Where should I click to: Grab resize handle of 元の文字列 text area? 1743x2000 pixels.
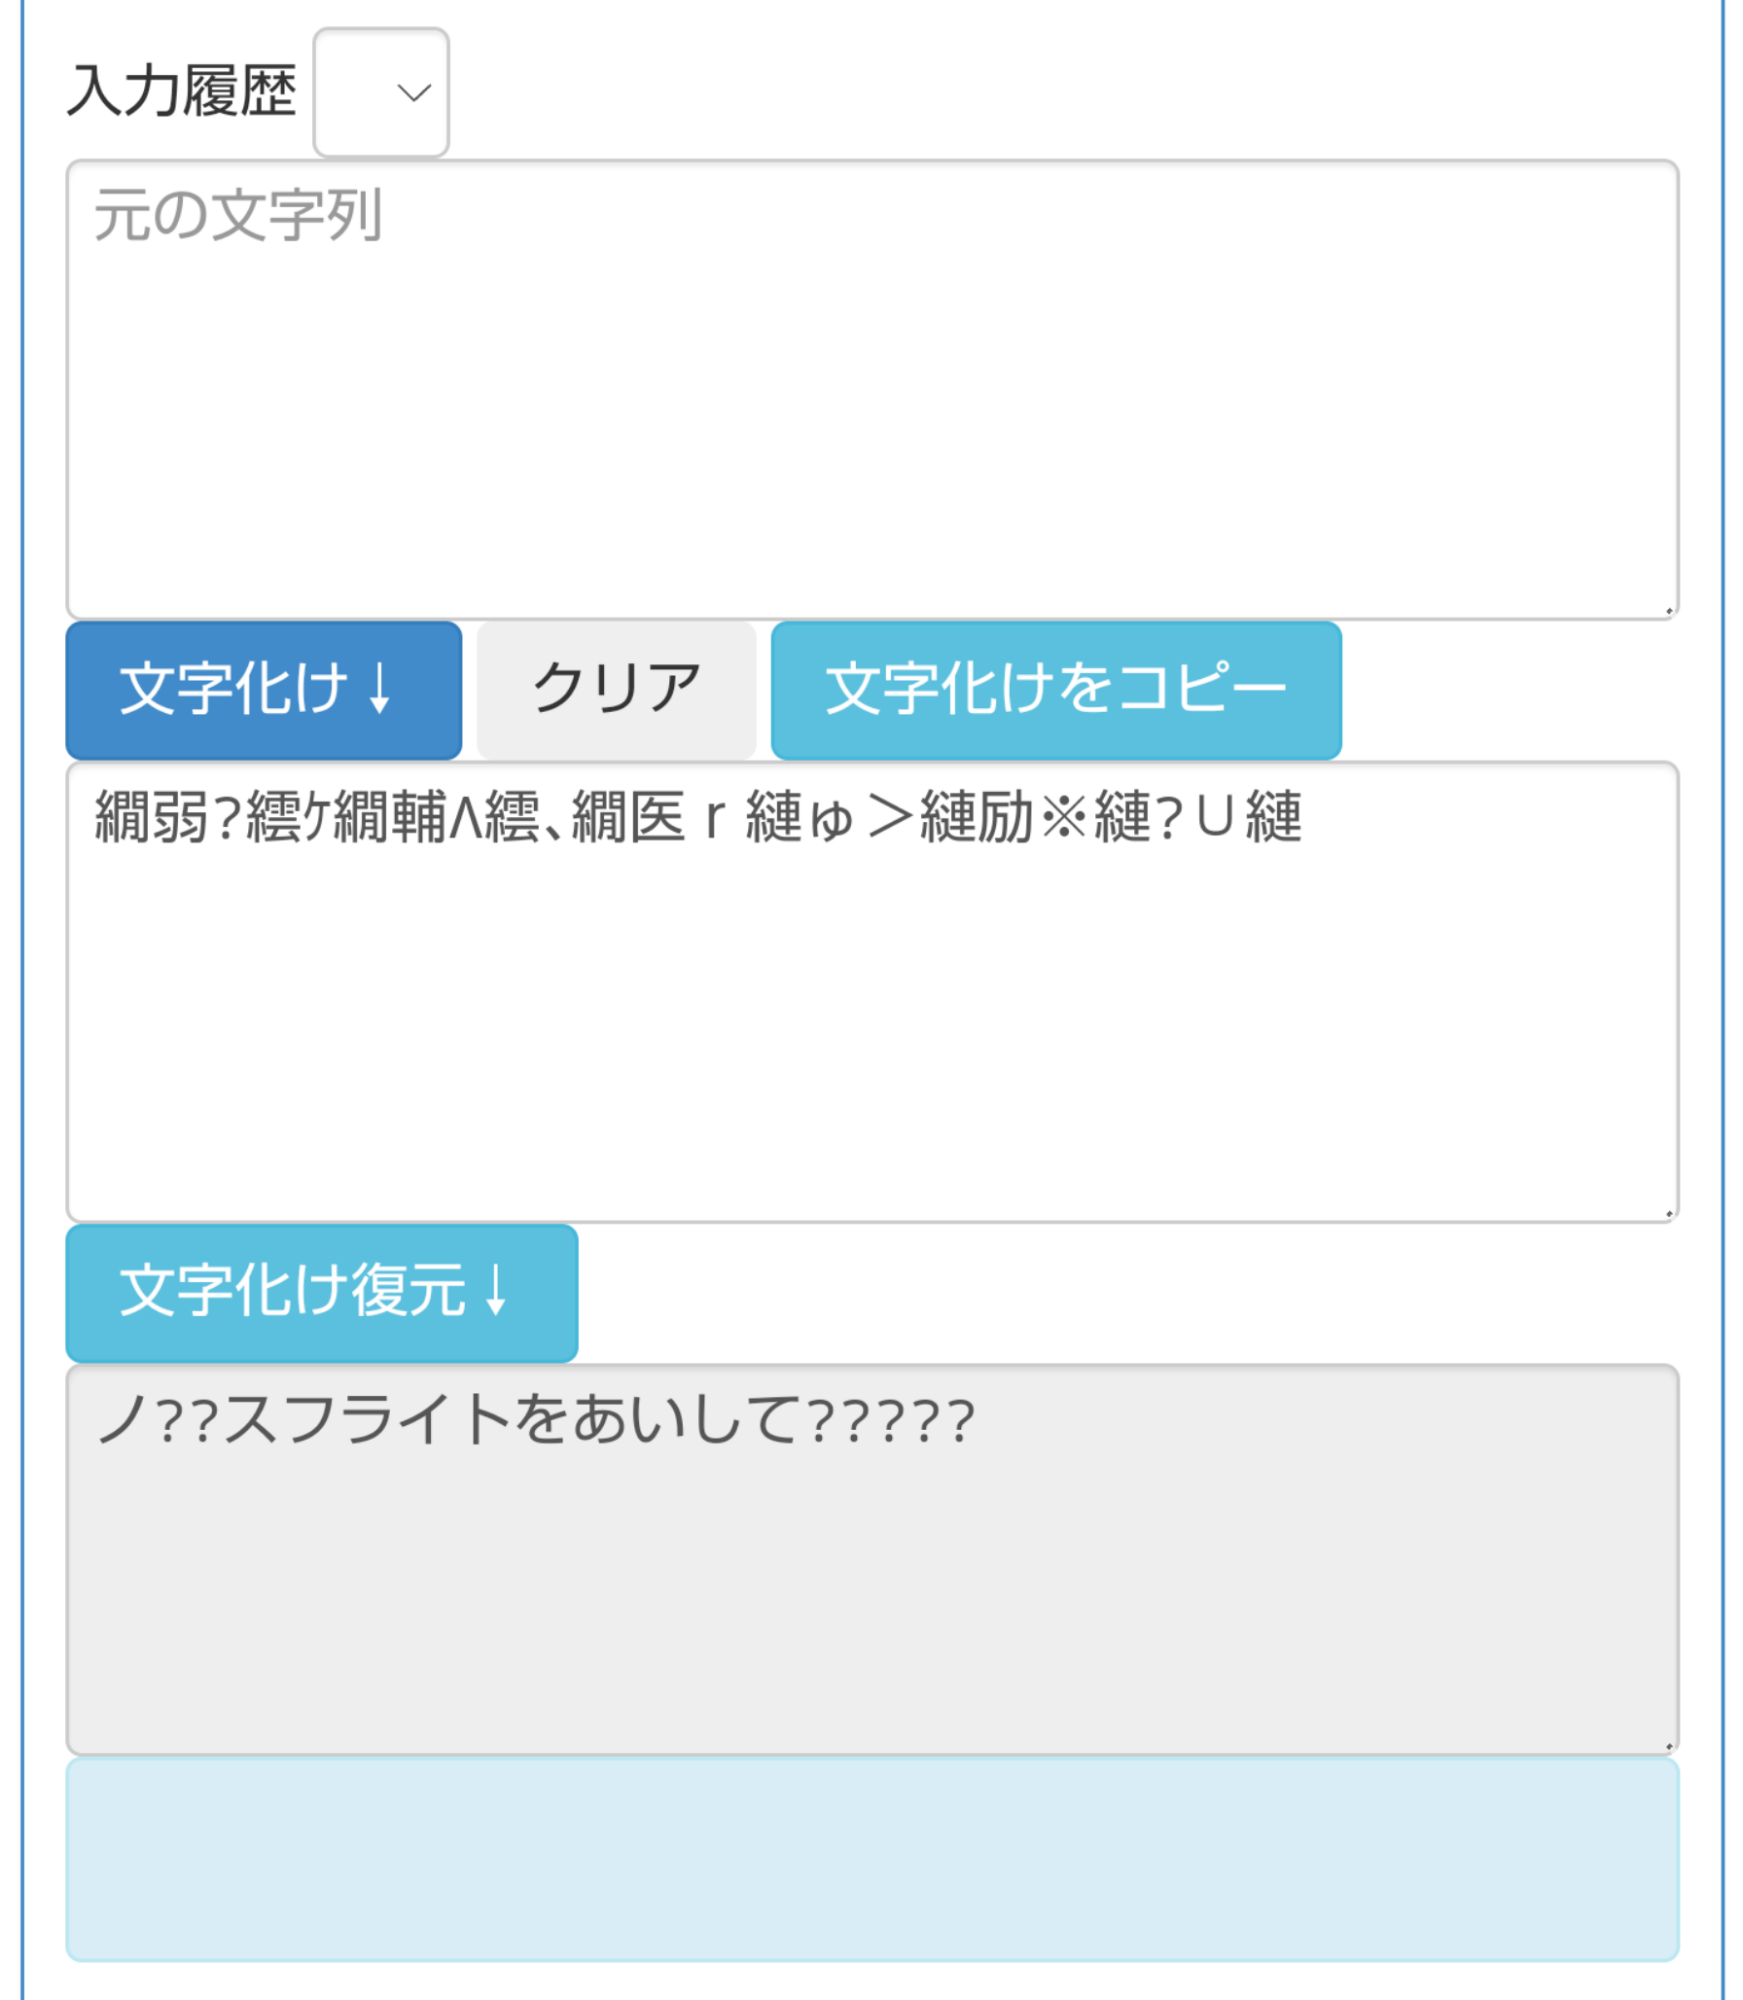pyautogui.click(x=1668, y=610)
